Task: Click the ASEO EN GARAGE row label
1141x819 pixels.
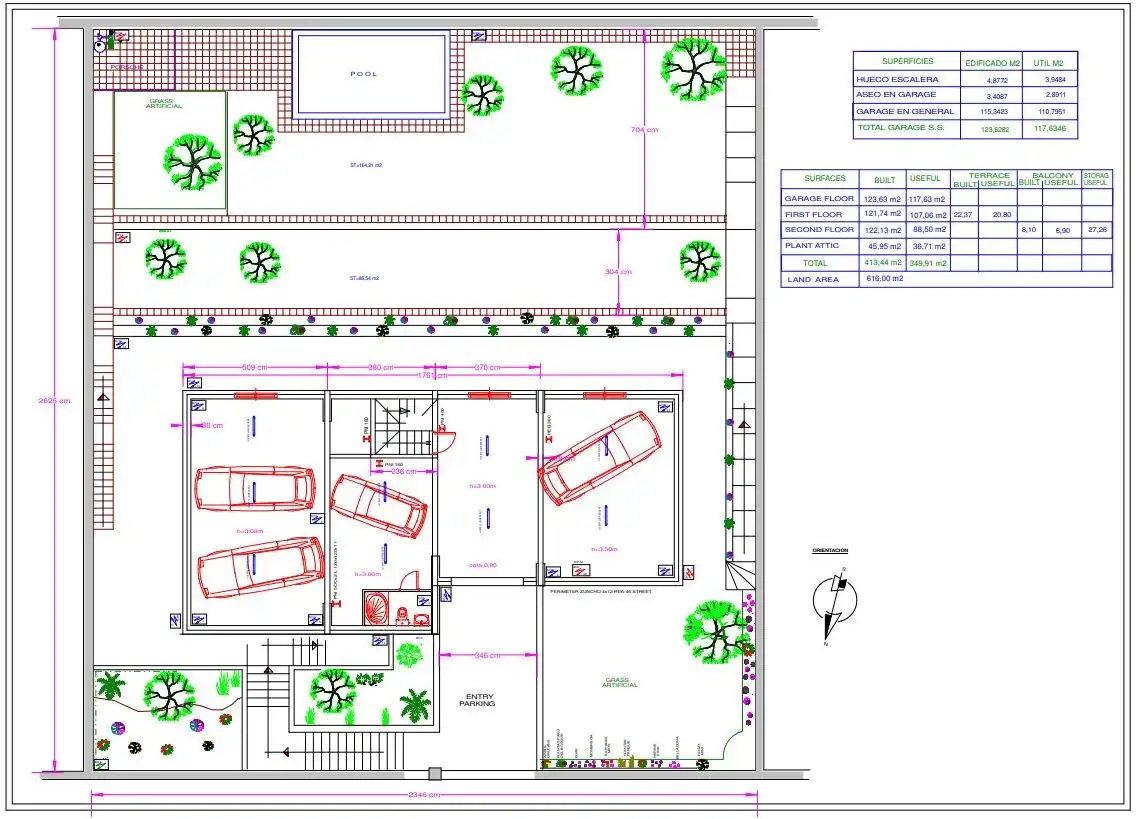Action: click(x=896, y=95)
